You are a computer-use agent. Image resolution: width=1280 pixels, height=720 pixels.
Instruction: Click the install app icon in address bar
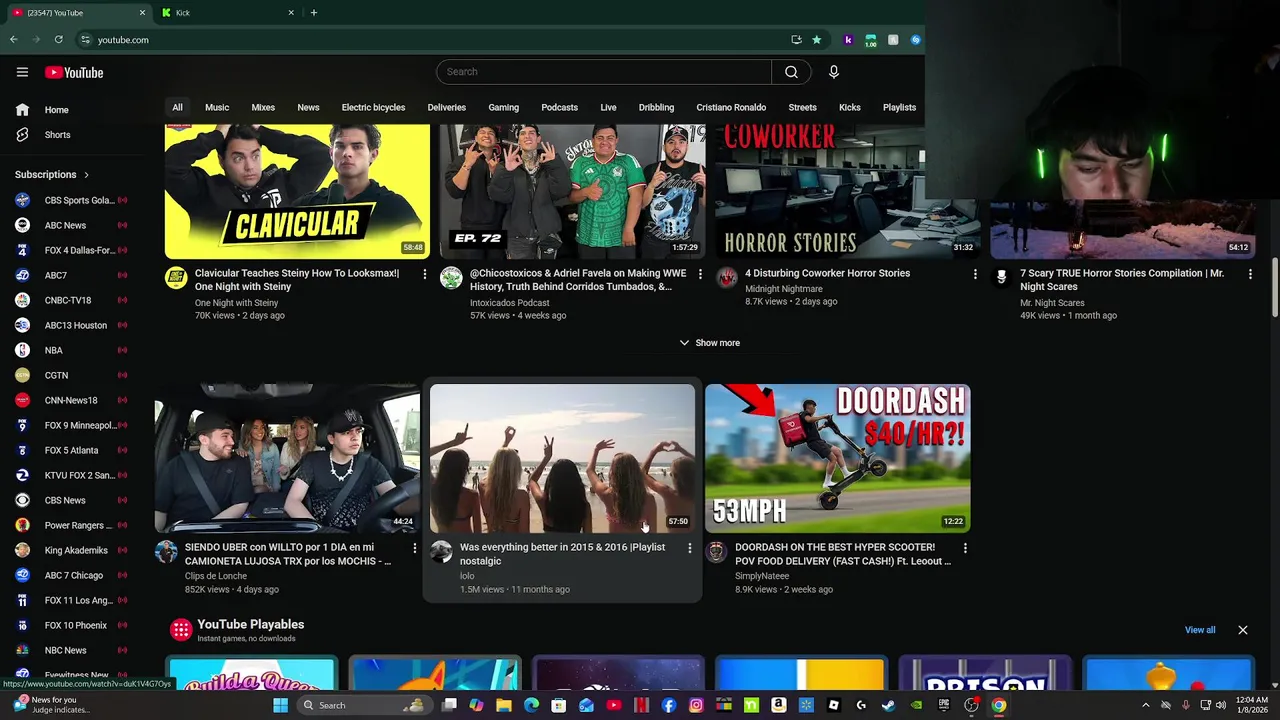[796, 40]
